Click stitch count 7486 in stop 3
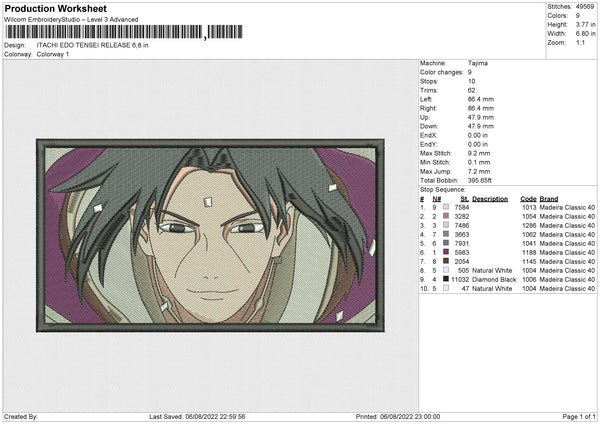600x424 pixels. 462,225
